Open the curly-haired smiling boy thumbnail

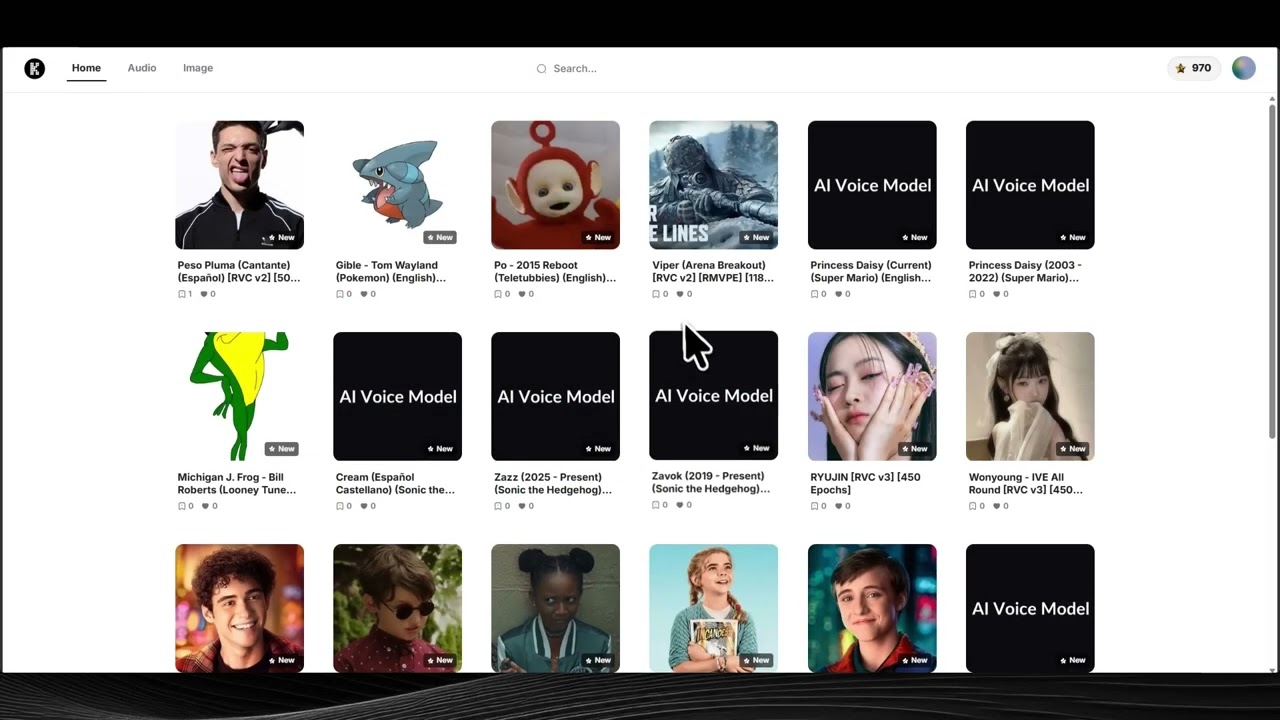pos(239,608)
